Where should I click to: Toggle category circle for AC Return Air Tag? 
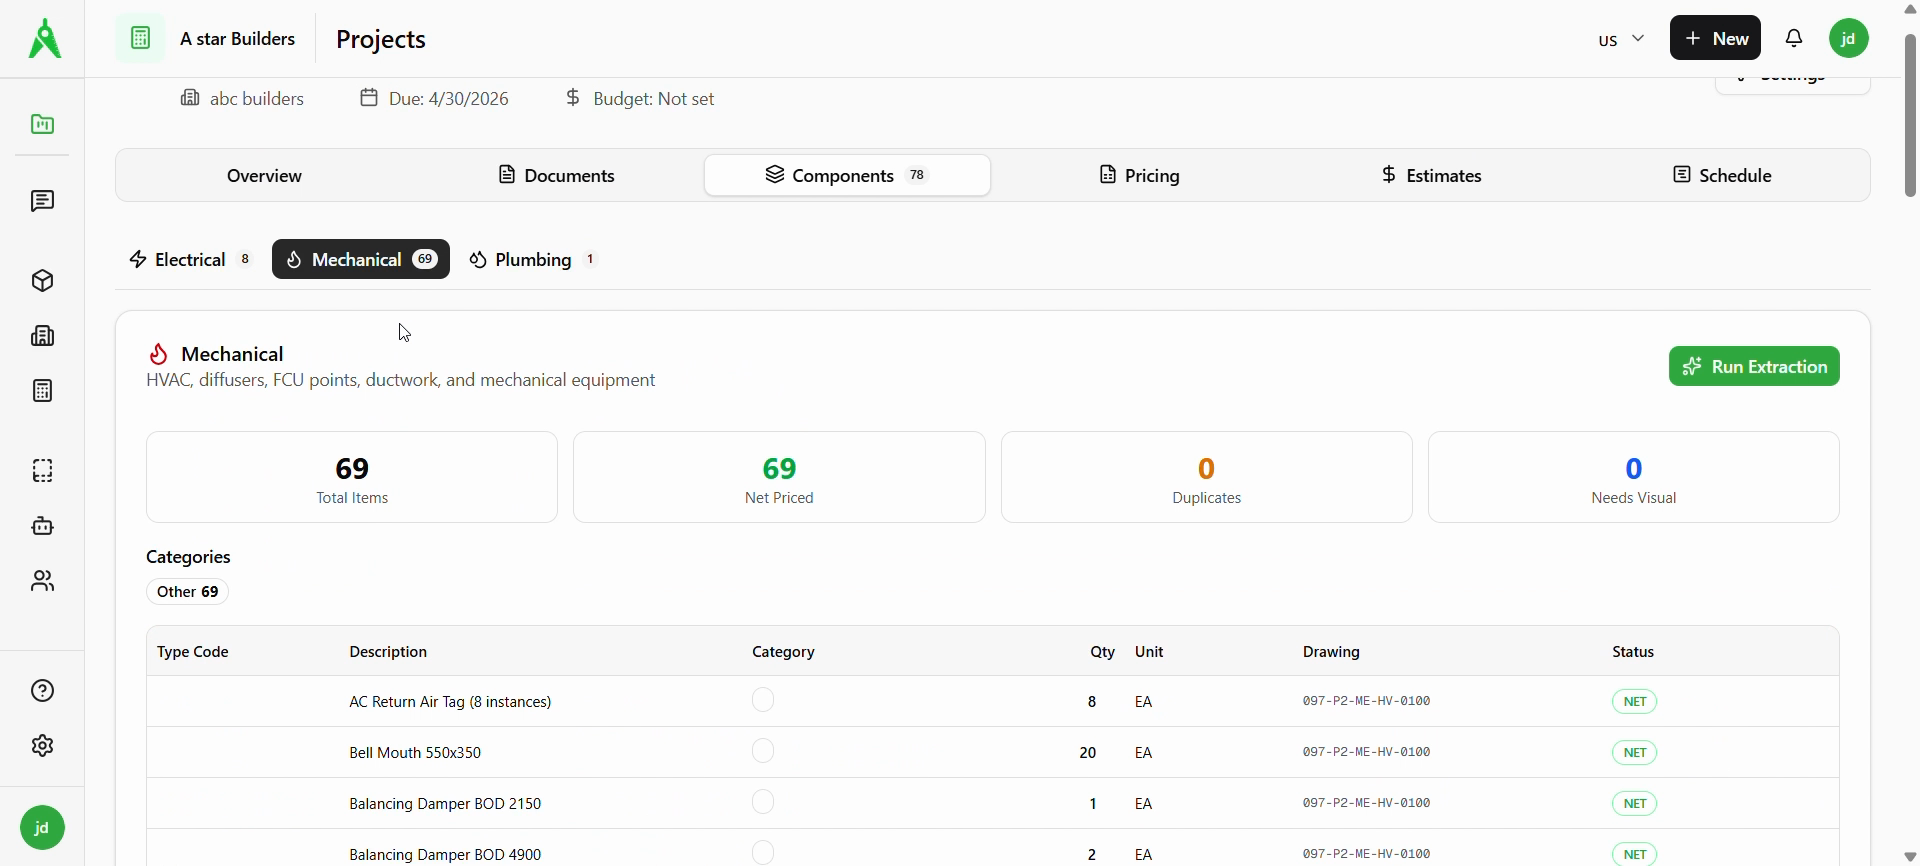click(x=763, y=700)
